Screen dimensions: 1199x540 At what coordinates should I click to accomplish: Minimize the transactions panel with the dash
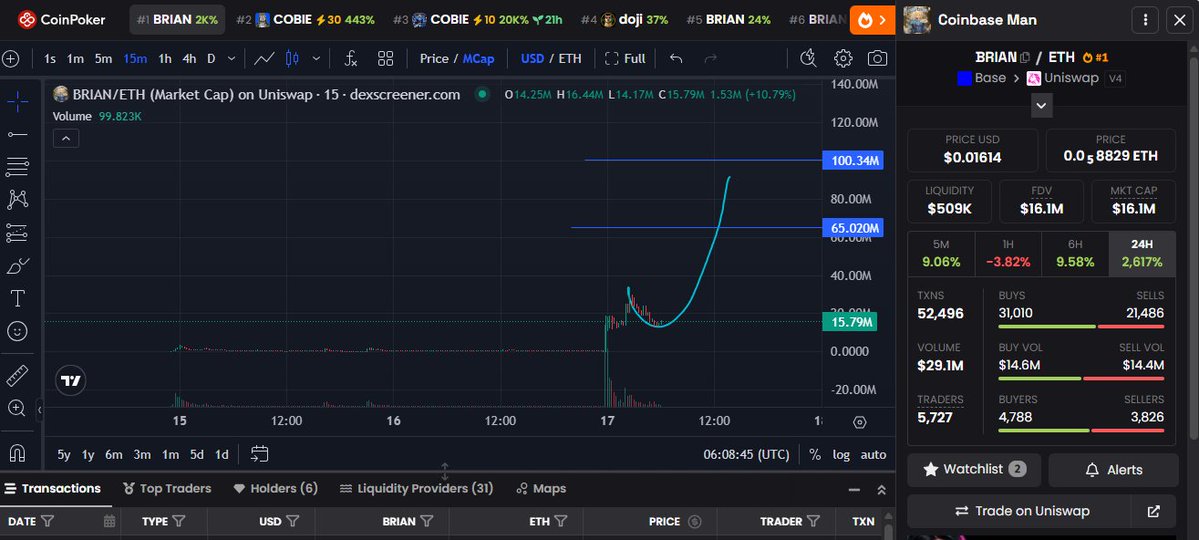point(853,490)
